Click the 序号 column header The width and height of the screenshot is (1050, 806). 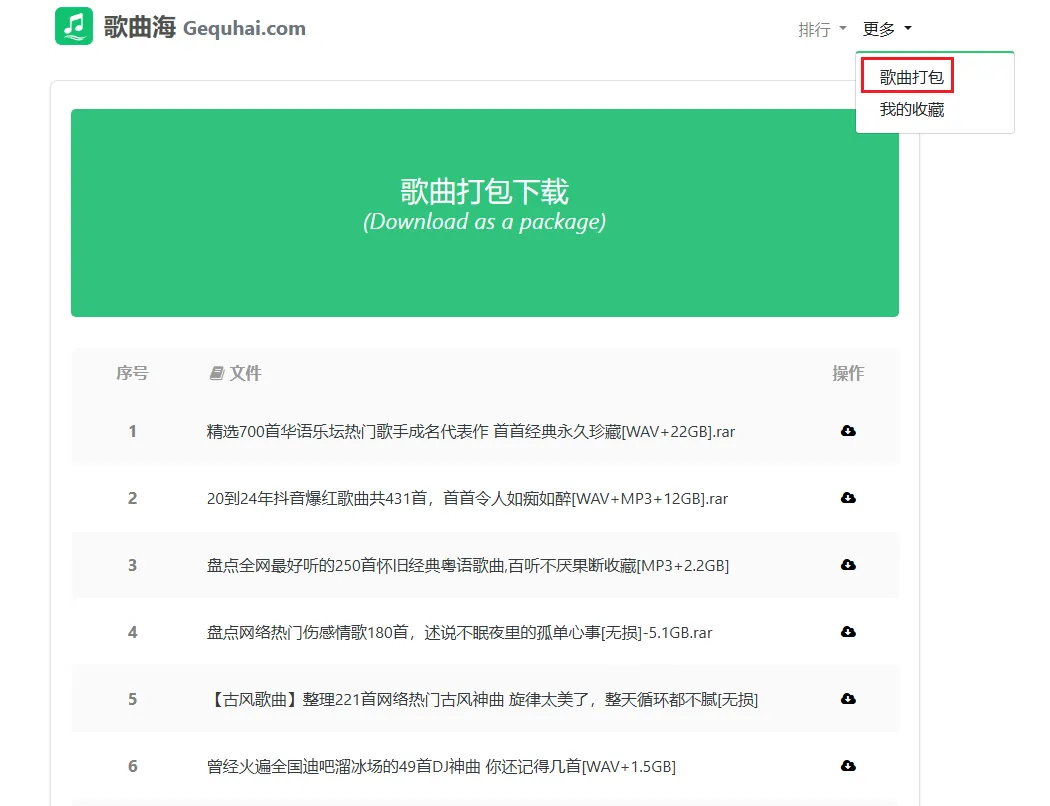click(132, 373)
